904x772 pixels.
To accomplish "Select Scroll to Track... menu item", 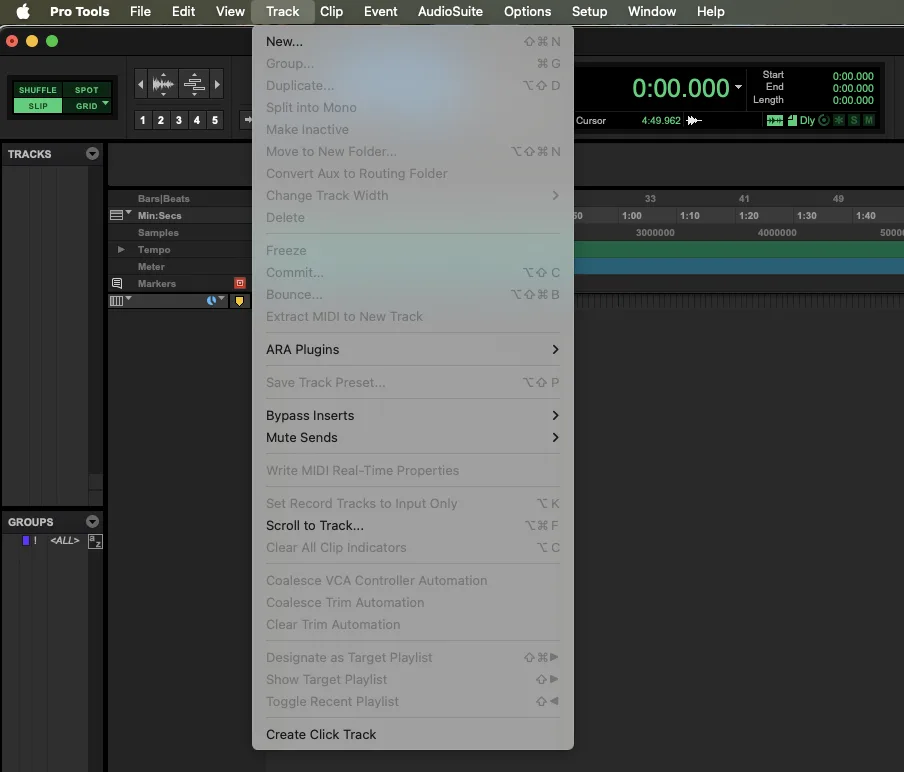I will [x=413, y=526].
